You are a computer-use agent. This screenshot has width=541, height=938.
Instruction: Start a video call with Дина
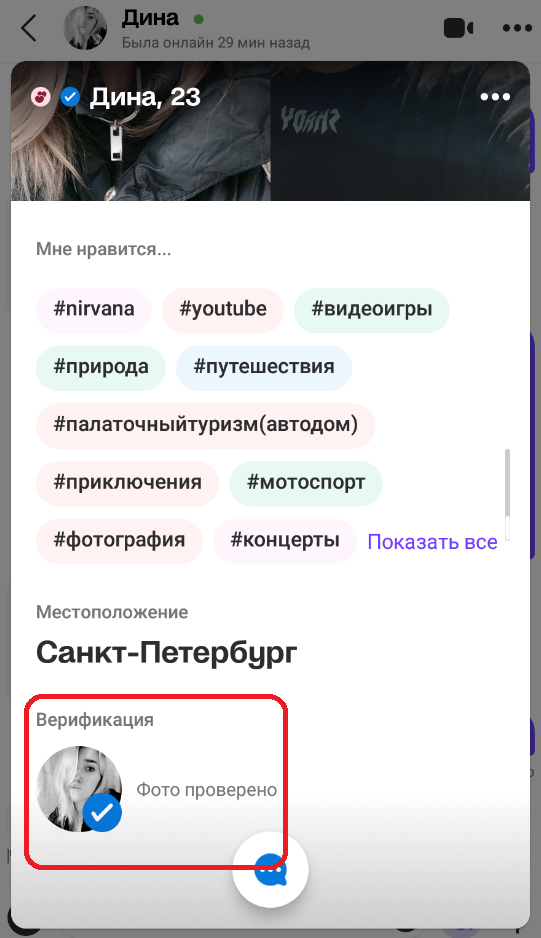coord(458,28)
